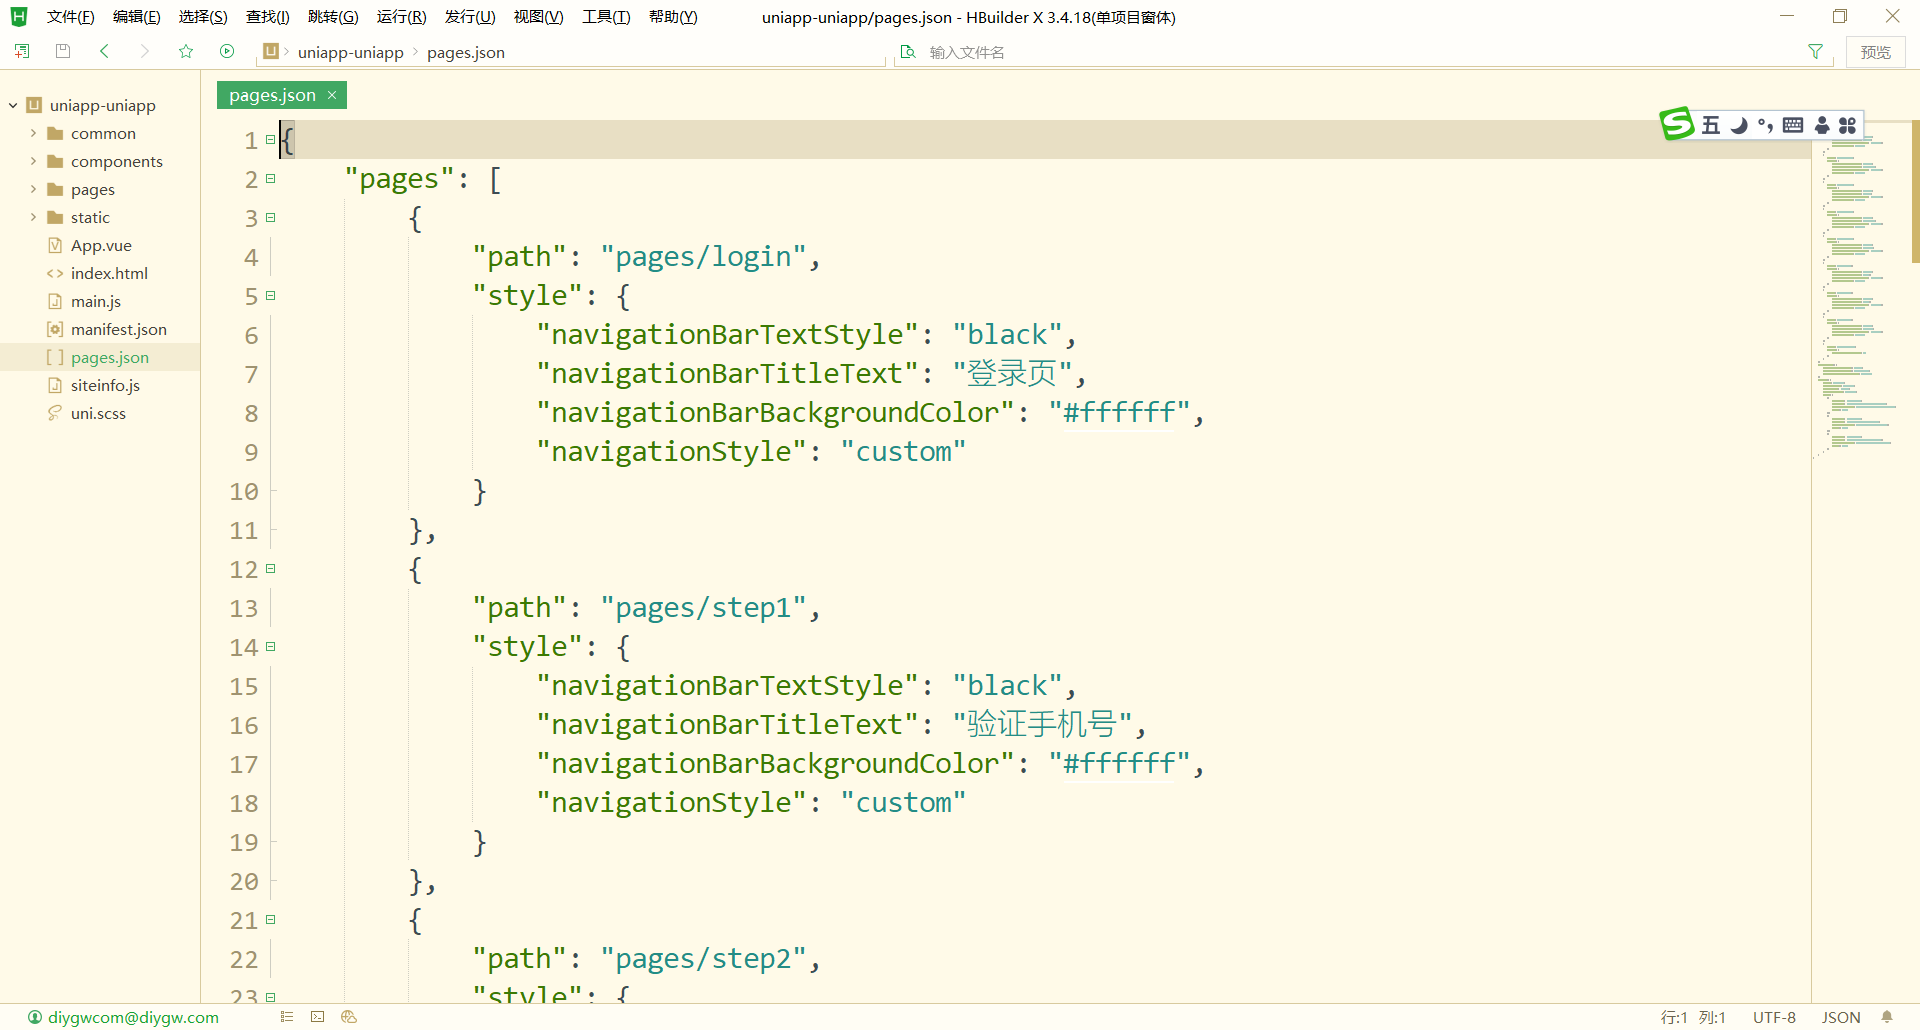The width and height of the screenshot is (1920, 1030).
Task: Open index.html in the project tree
Action: coord(109,273)
